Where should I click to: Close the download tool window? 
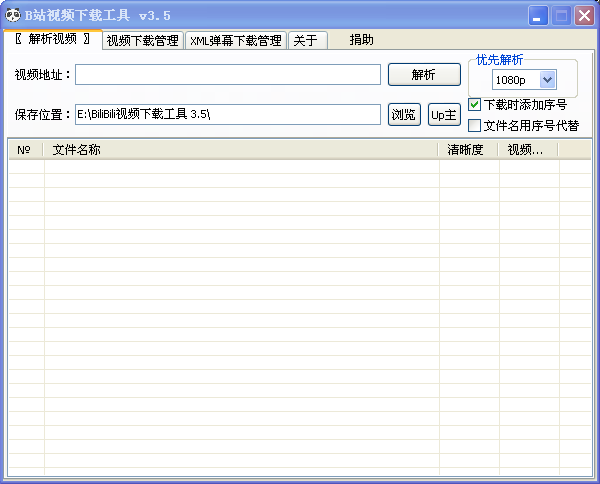584,16
